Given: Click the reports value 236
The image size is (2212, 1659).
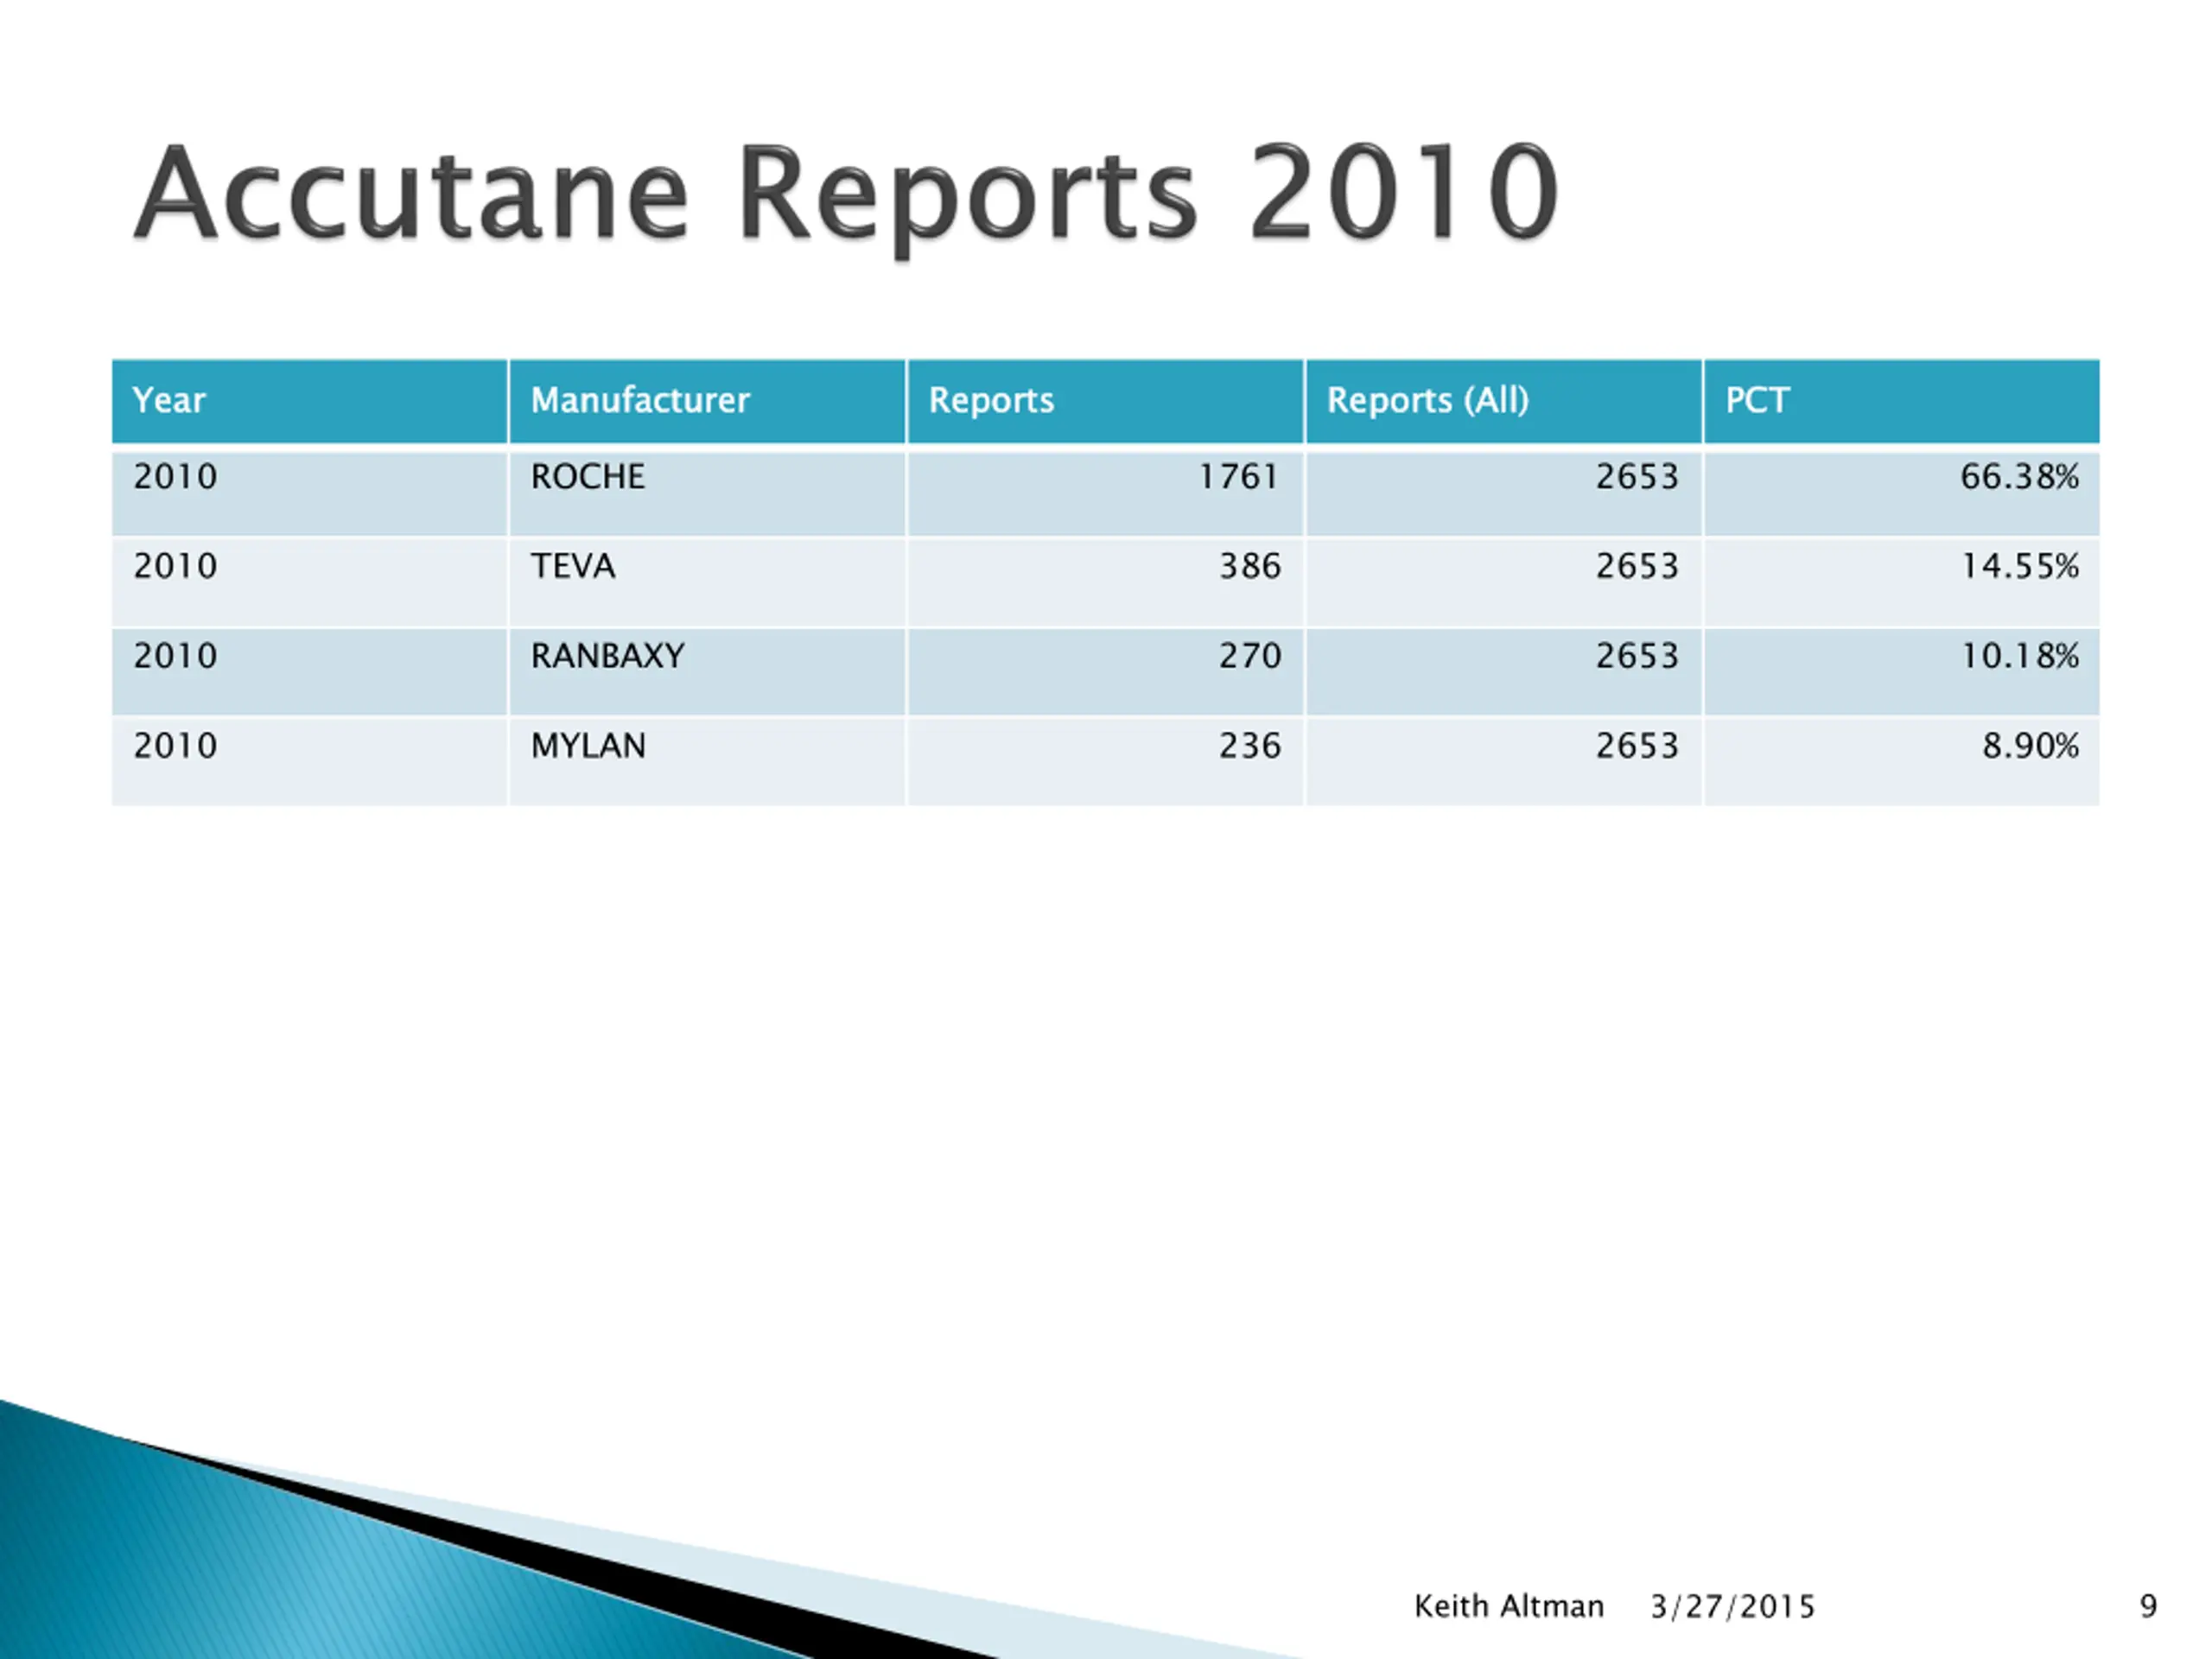Looking at the screenshot, I should tap(1250, 746).
